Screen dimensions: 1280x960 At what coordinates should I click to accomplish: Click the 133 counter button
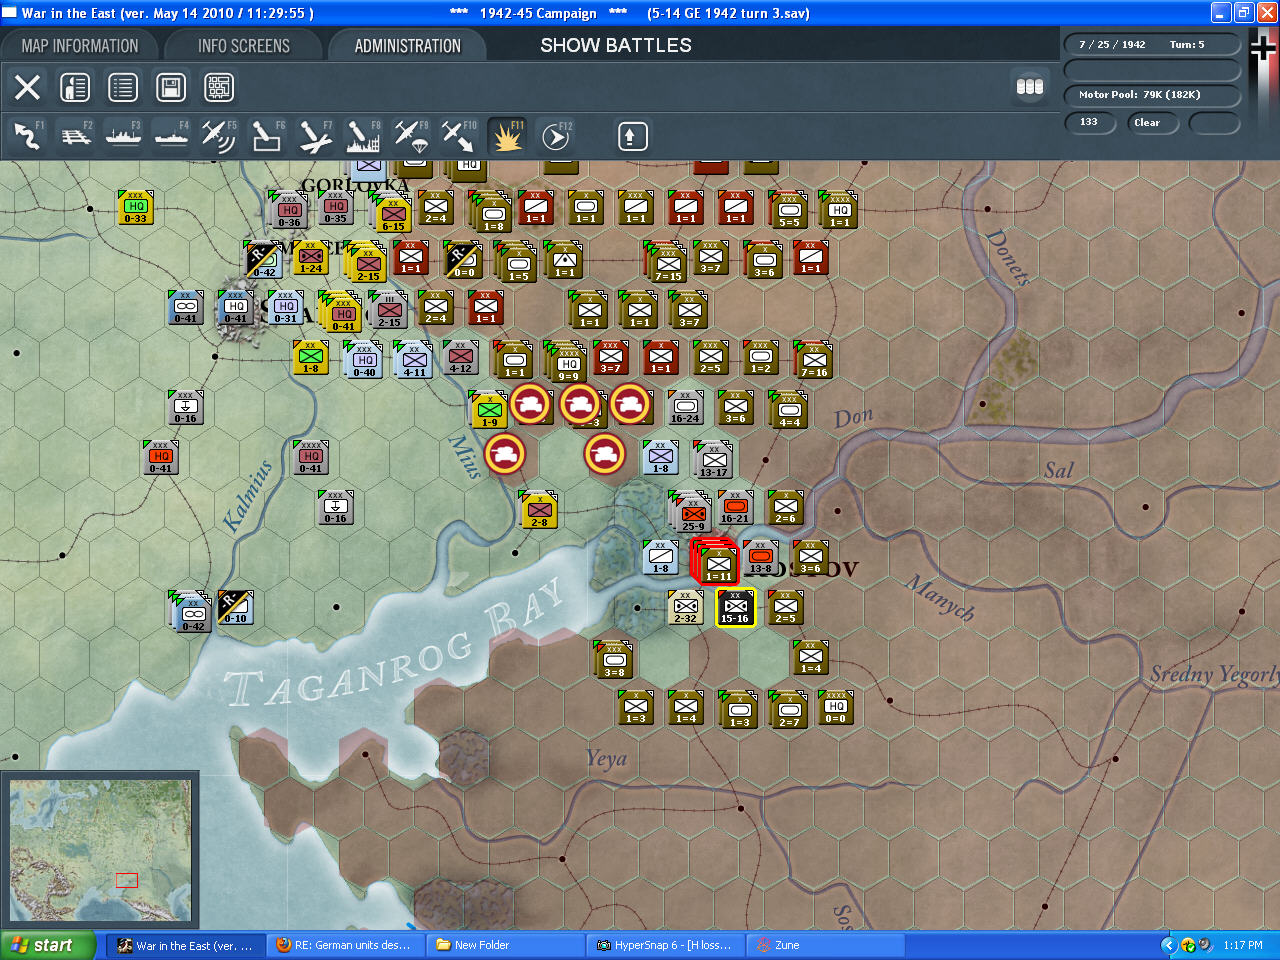click(x=1090, y=122)
